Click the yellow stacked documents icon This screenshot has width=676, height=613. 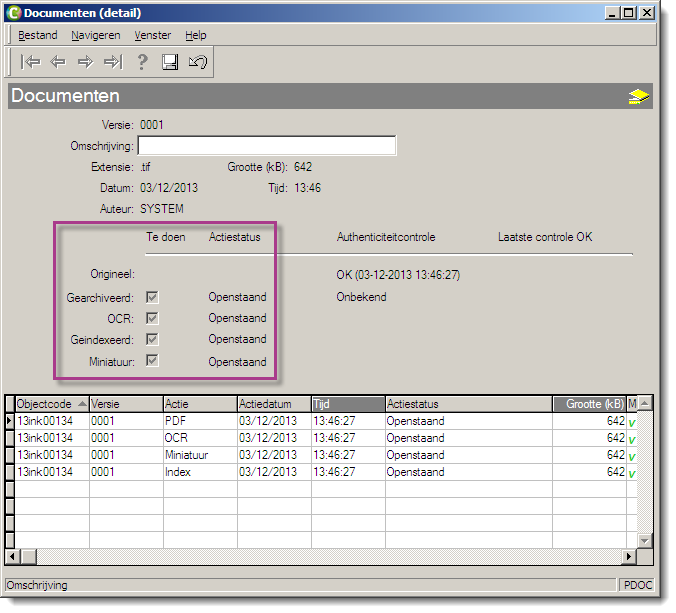[x=638, y=97]
